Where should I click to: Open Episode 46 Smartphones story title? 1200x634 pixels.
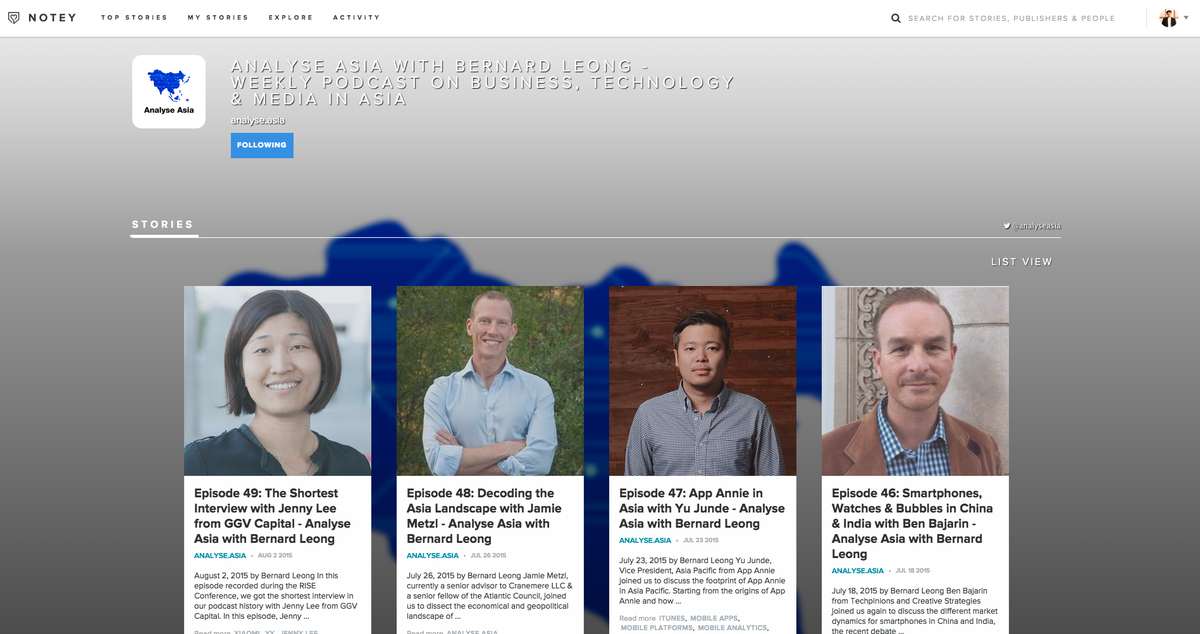[910, 523]
